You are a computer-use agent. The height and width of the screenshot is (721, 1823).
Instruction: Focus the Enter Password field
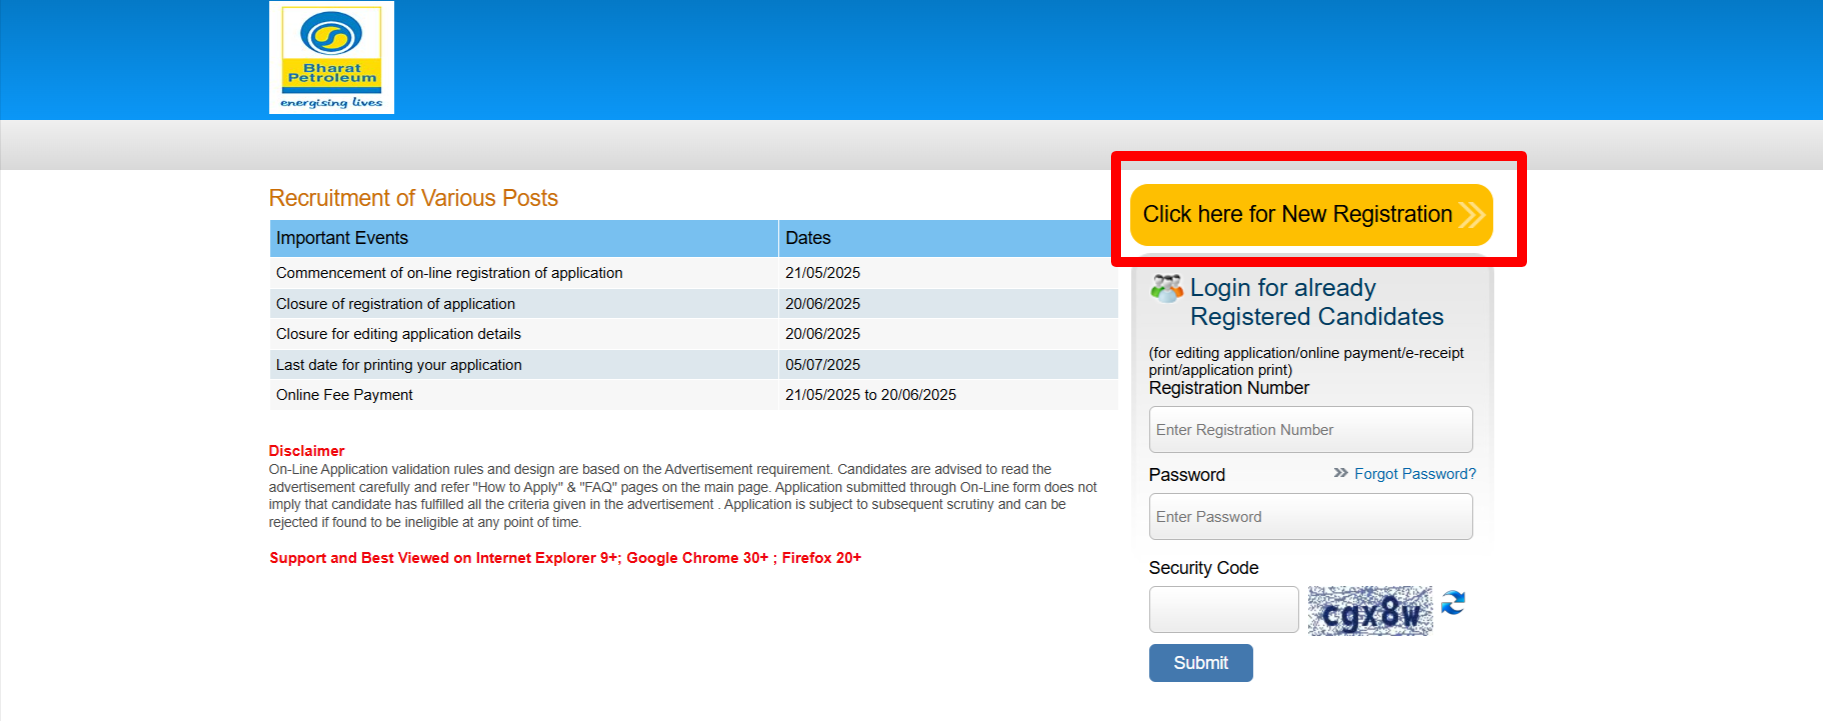click(1310, 517)
